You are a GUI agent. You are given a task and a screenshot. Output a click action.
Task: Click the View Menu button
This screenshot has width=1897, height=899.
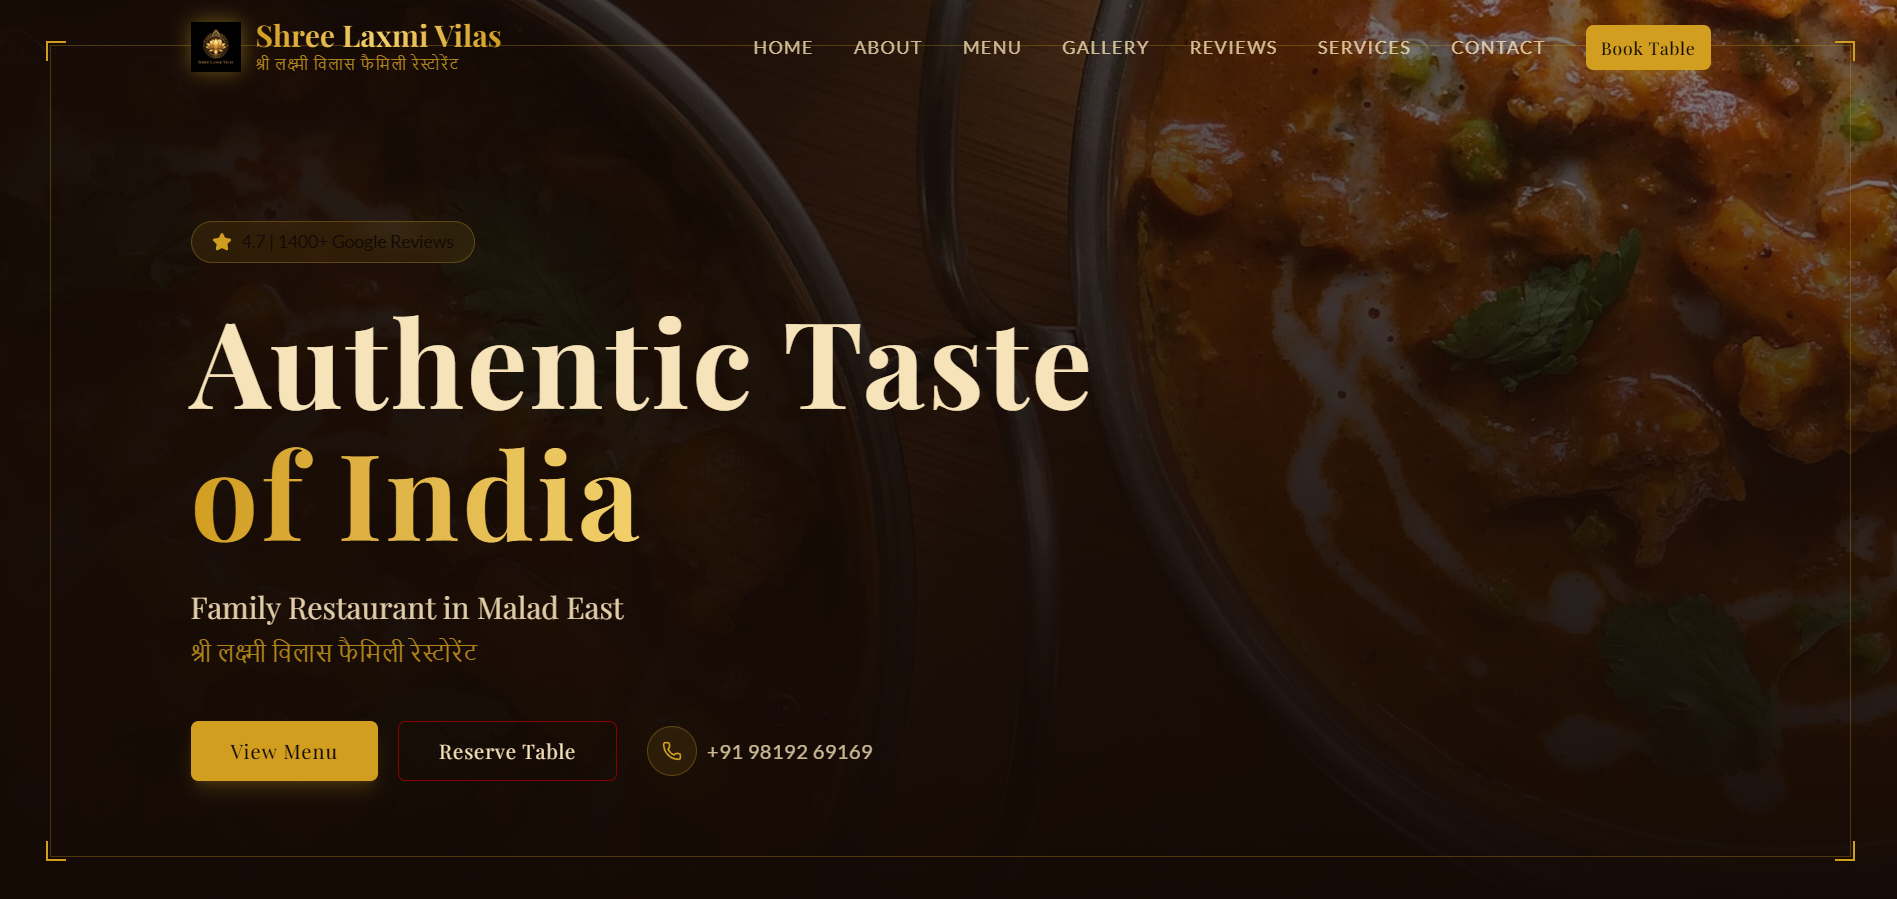click(284, 751)
